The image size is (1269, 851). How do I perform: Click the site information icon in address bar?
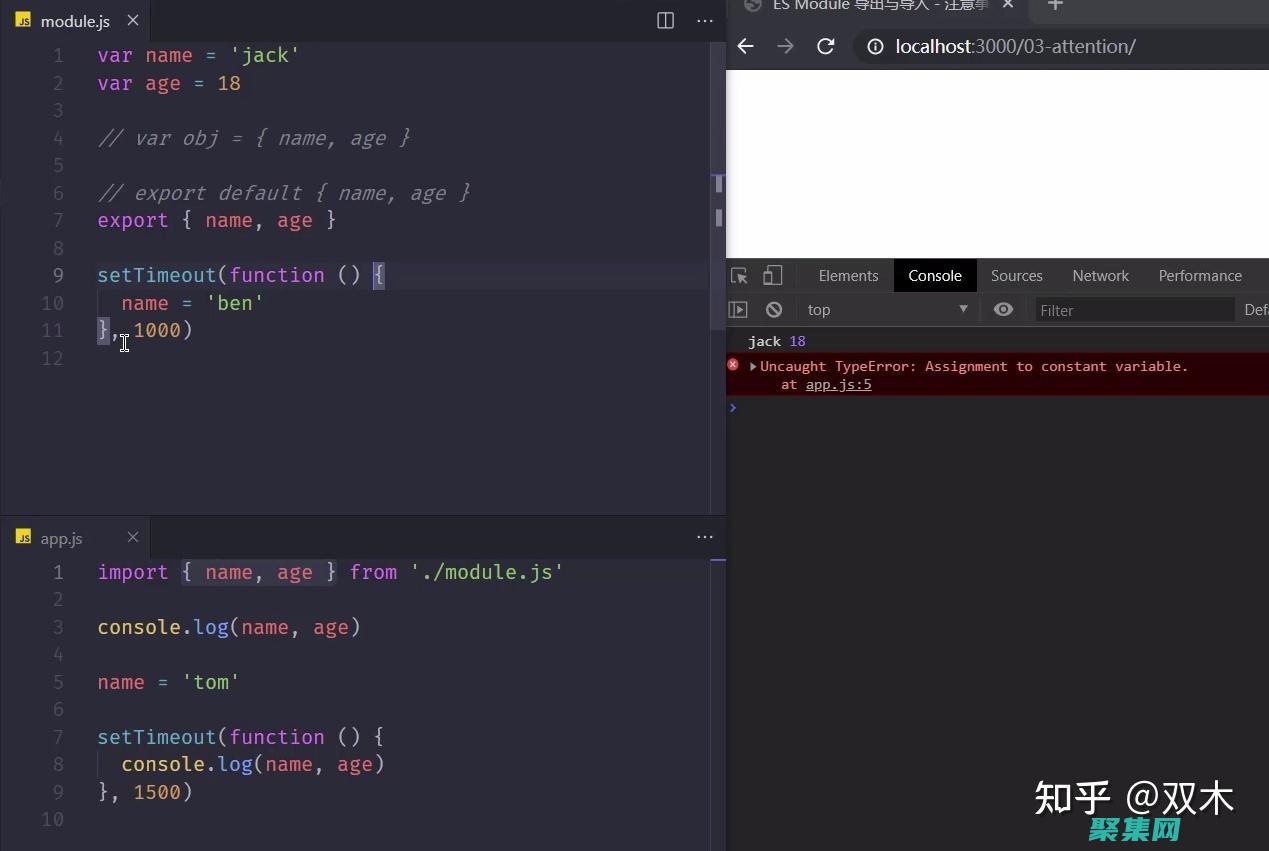point(875,46)
